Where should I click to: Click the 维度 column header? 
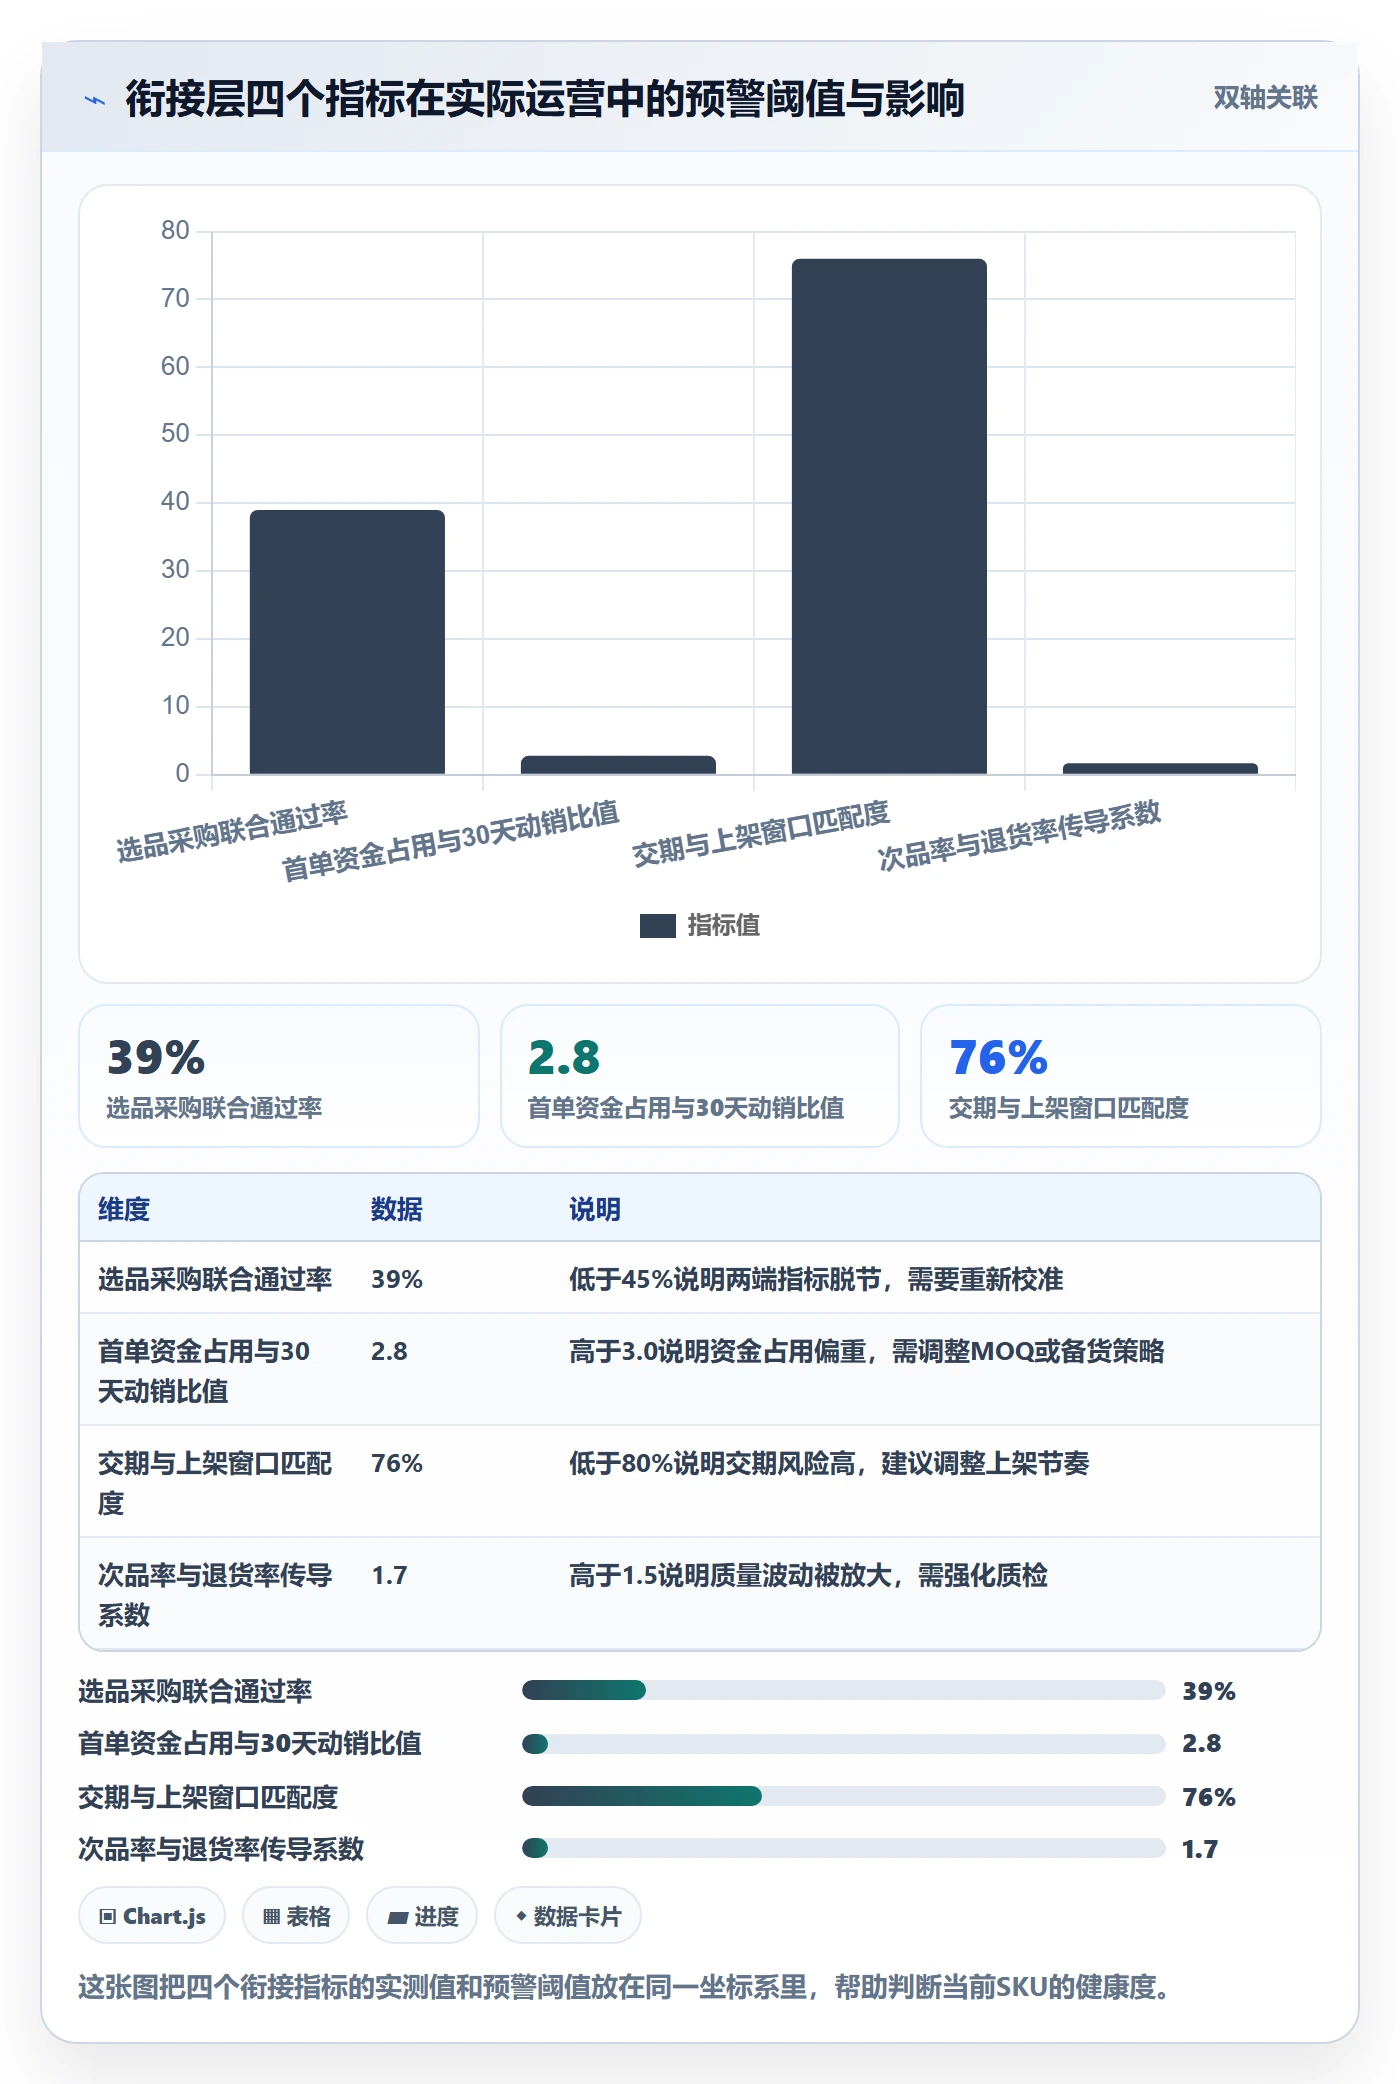point(124,1209)
